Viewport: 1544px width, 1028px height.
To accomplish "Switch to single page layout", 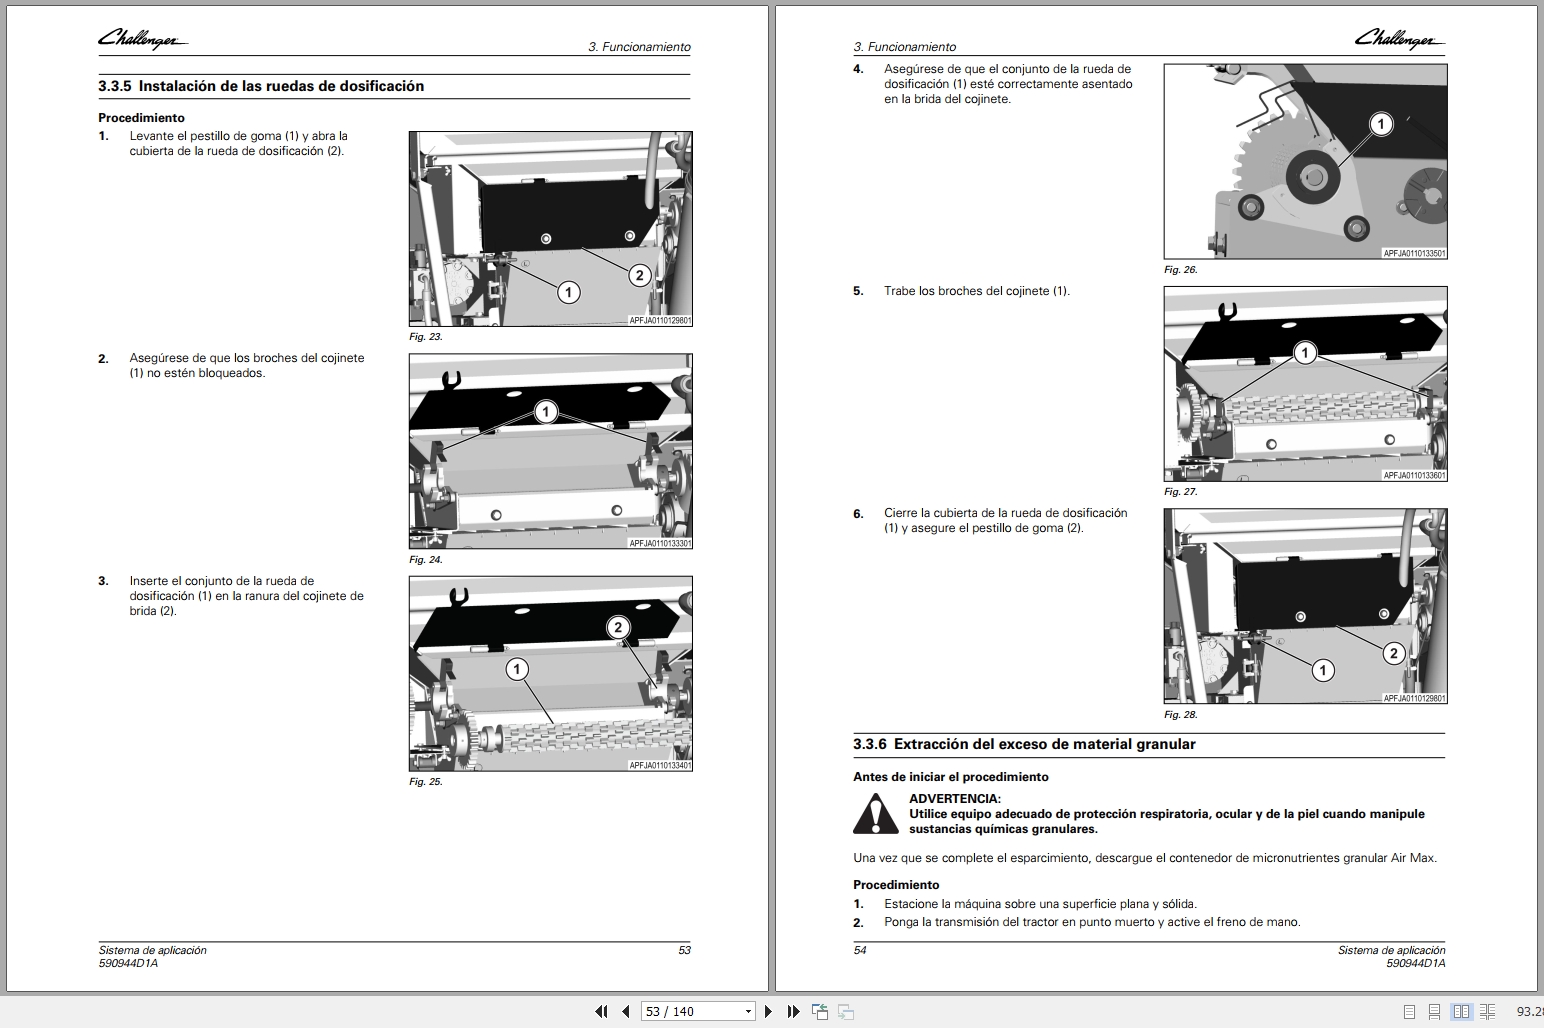I will [x=1409, y=1011].
